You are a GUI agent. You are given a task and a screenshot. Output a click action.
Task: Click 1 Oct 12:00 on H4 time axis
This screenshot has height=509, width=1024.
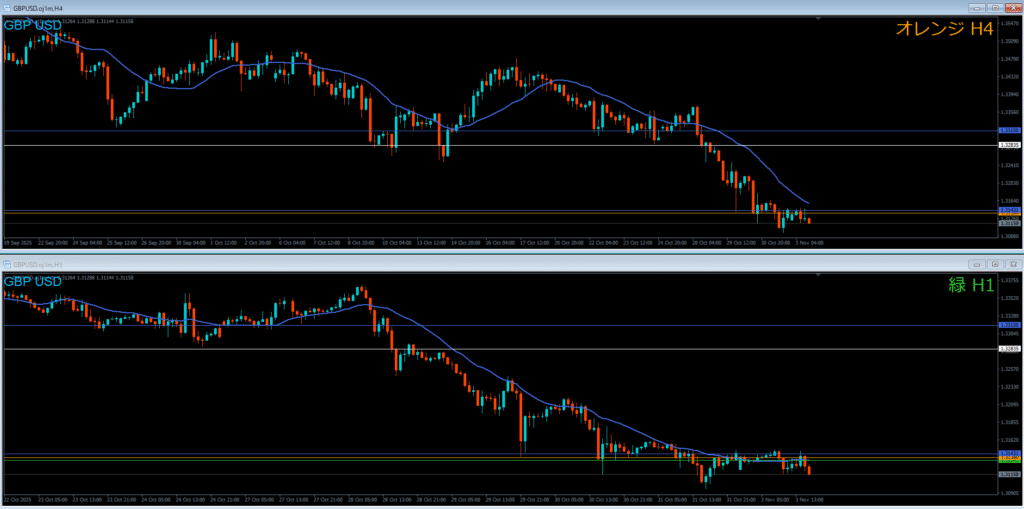coord(224,242)
